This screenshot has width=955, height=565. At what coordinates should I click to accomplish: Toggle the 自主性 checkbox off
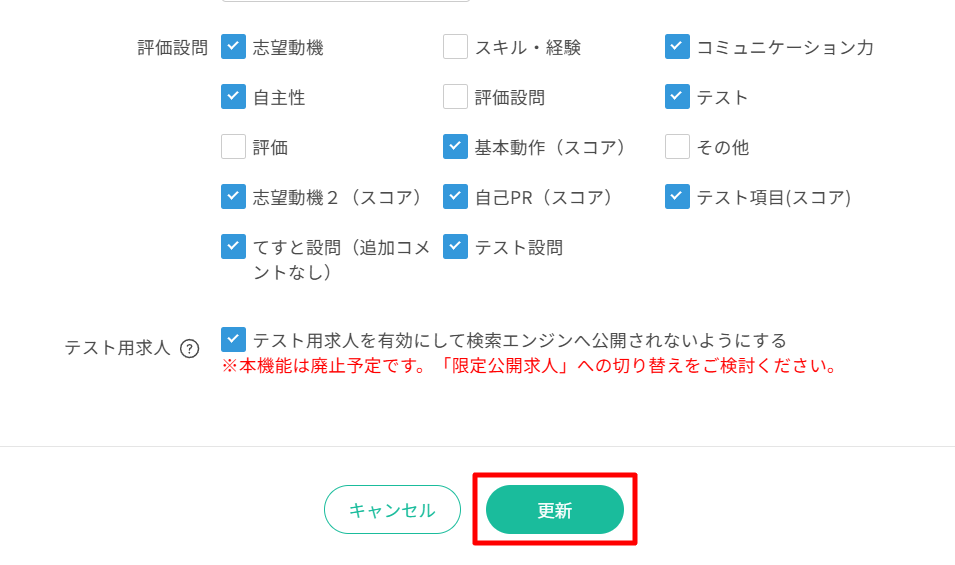(233, 97)
